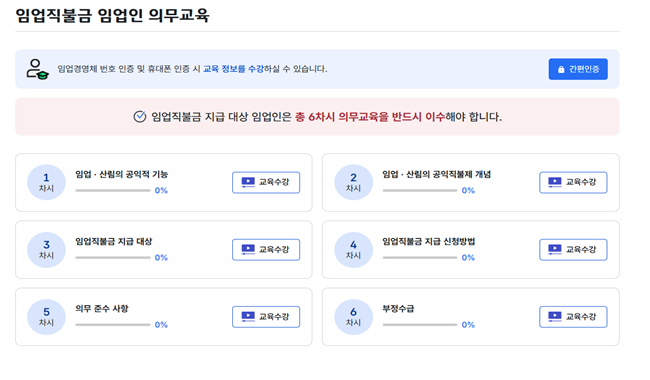Click the lock icon in 간편인증 button
650x380 pixels.
561,69
